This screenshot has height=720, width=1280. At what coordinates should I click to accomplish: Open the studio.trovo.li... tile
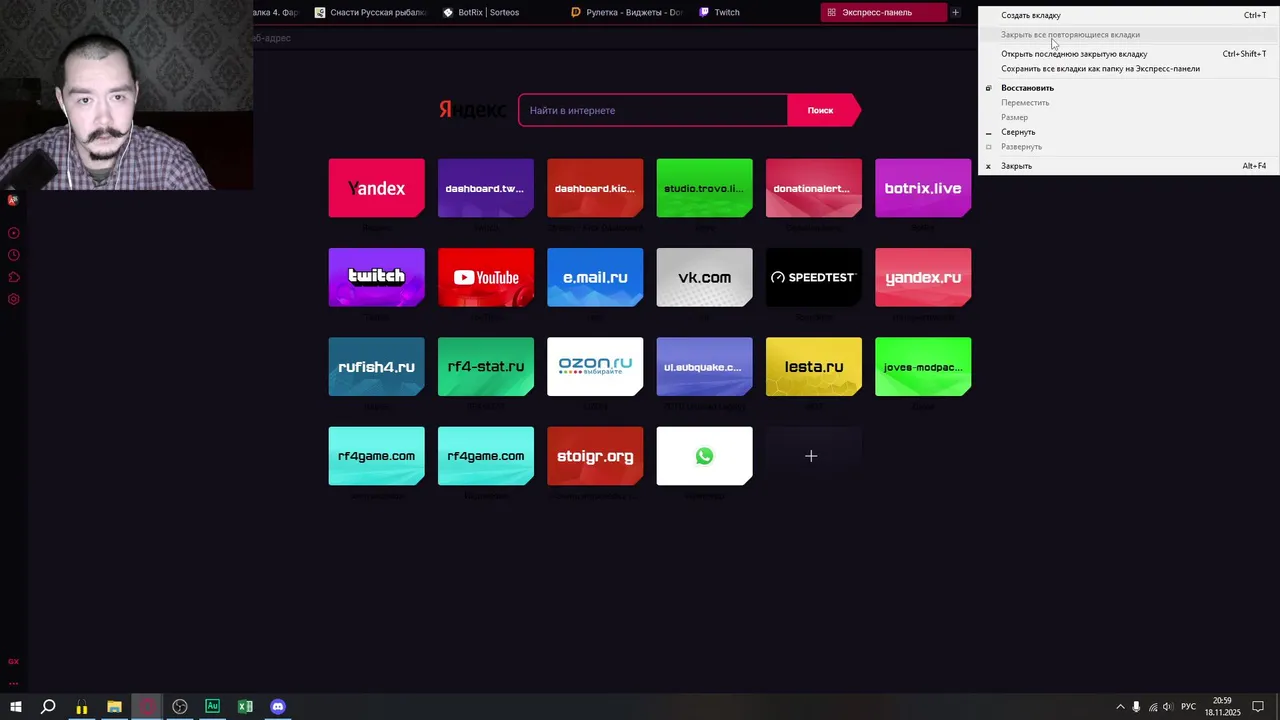pyautogui.click(x=704, y=188)
